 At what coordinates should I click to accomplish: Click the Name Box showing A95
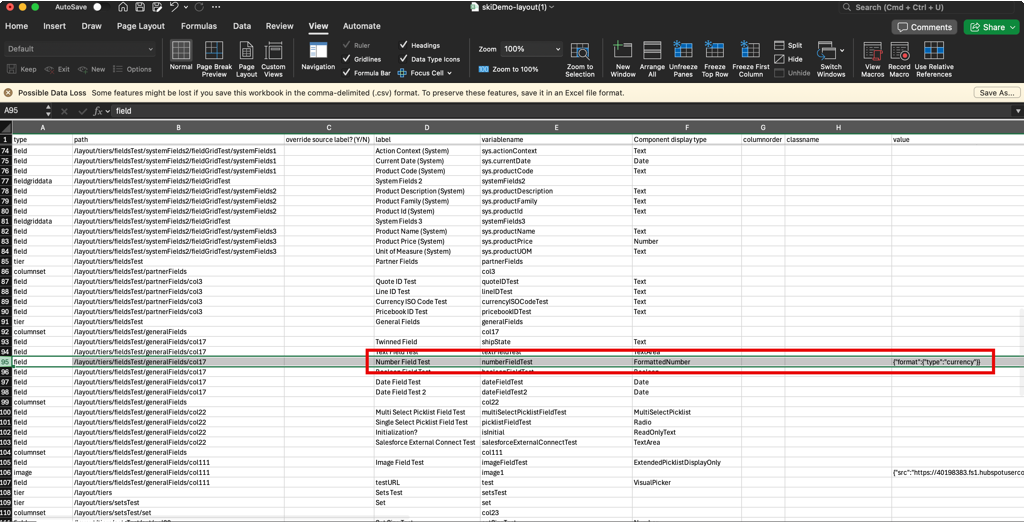tap(22, 111)
